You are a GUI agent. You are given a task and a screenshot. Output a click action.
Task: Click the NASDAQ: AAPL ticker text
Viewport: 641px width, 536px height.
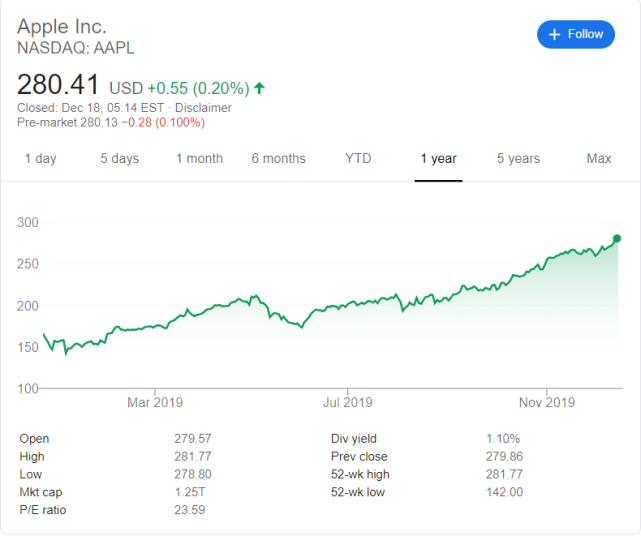(x=76, y=48)
